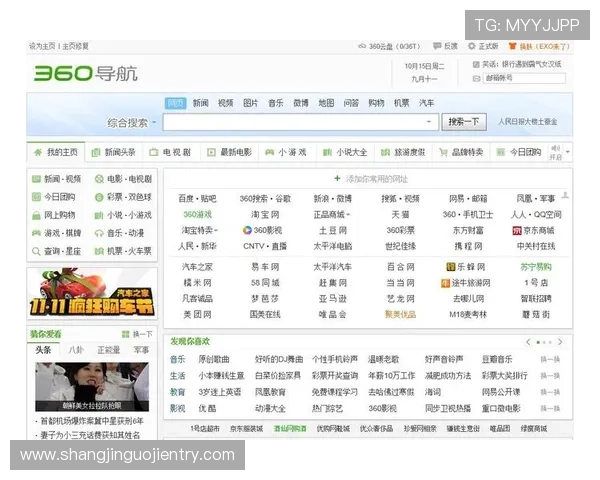Open the 酒仙网购酒 bottom link
This screenshot has width=600, height=480.
point(290,429)
